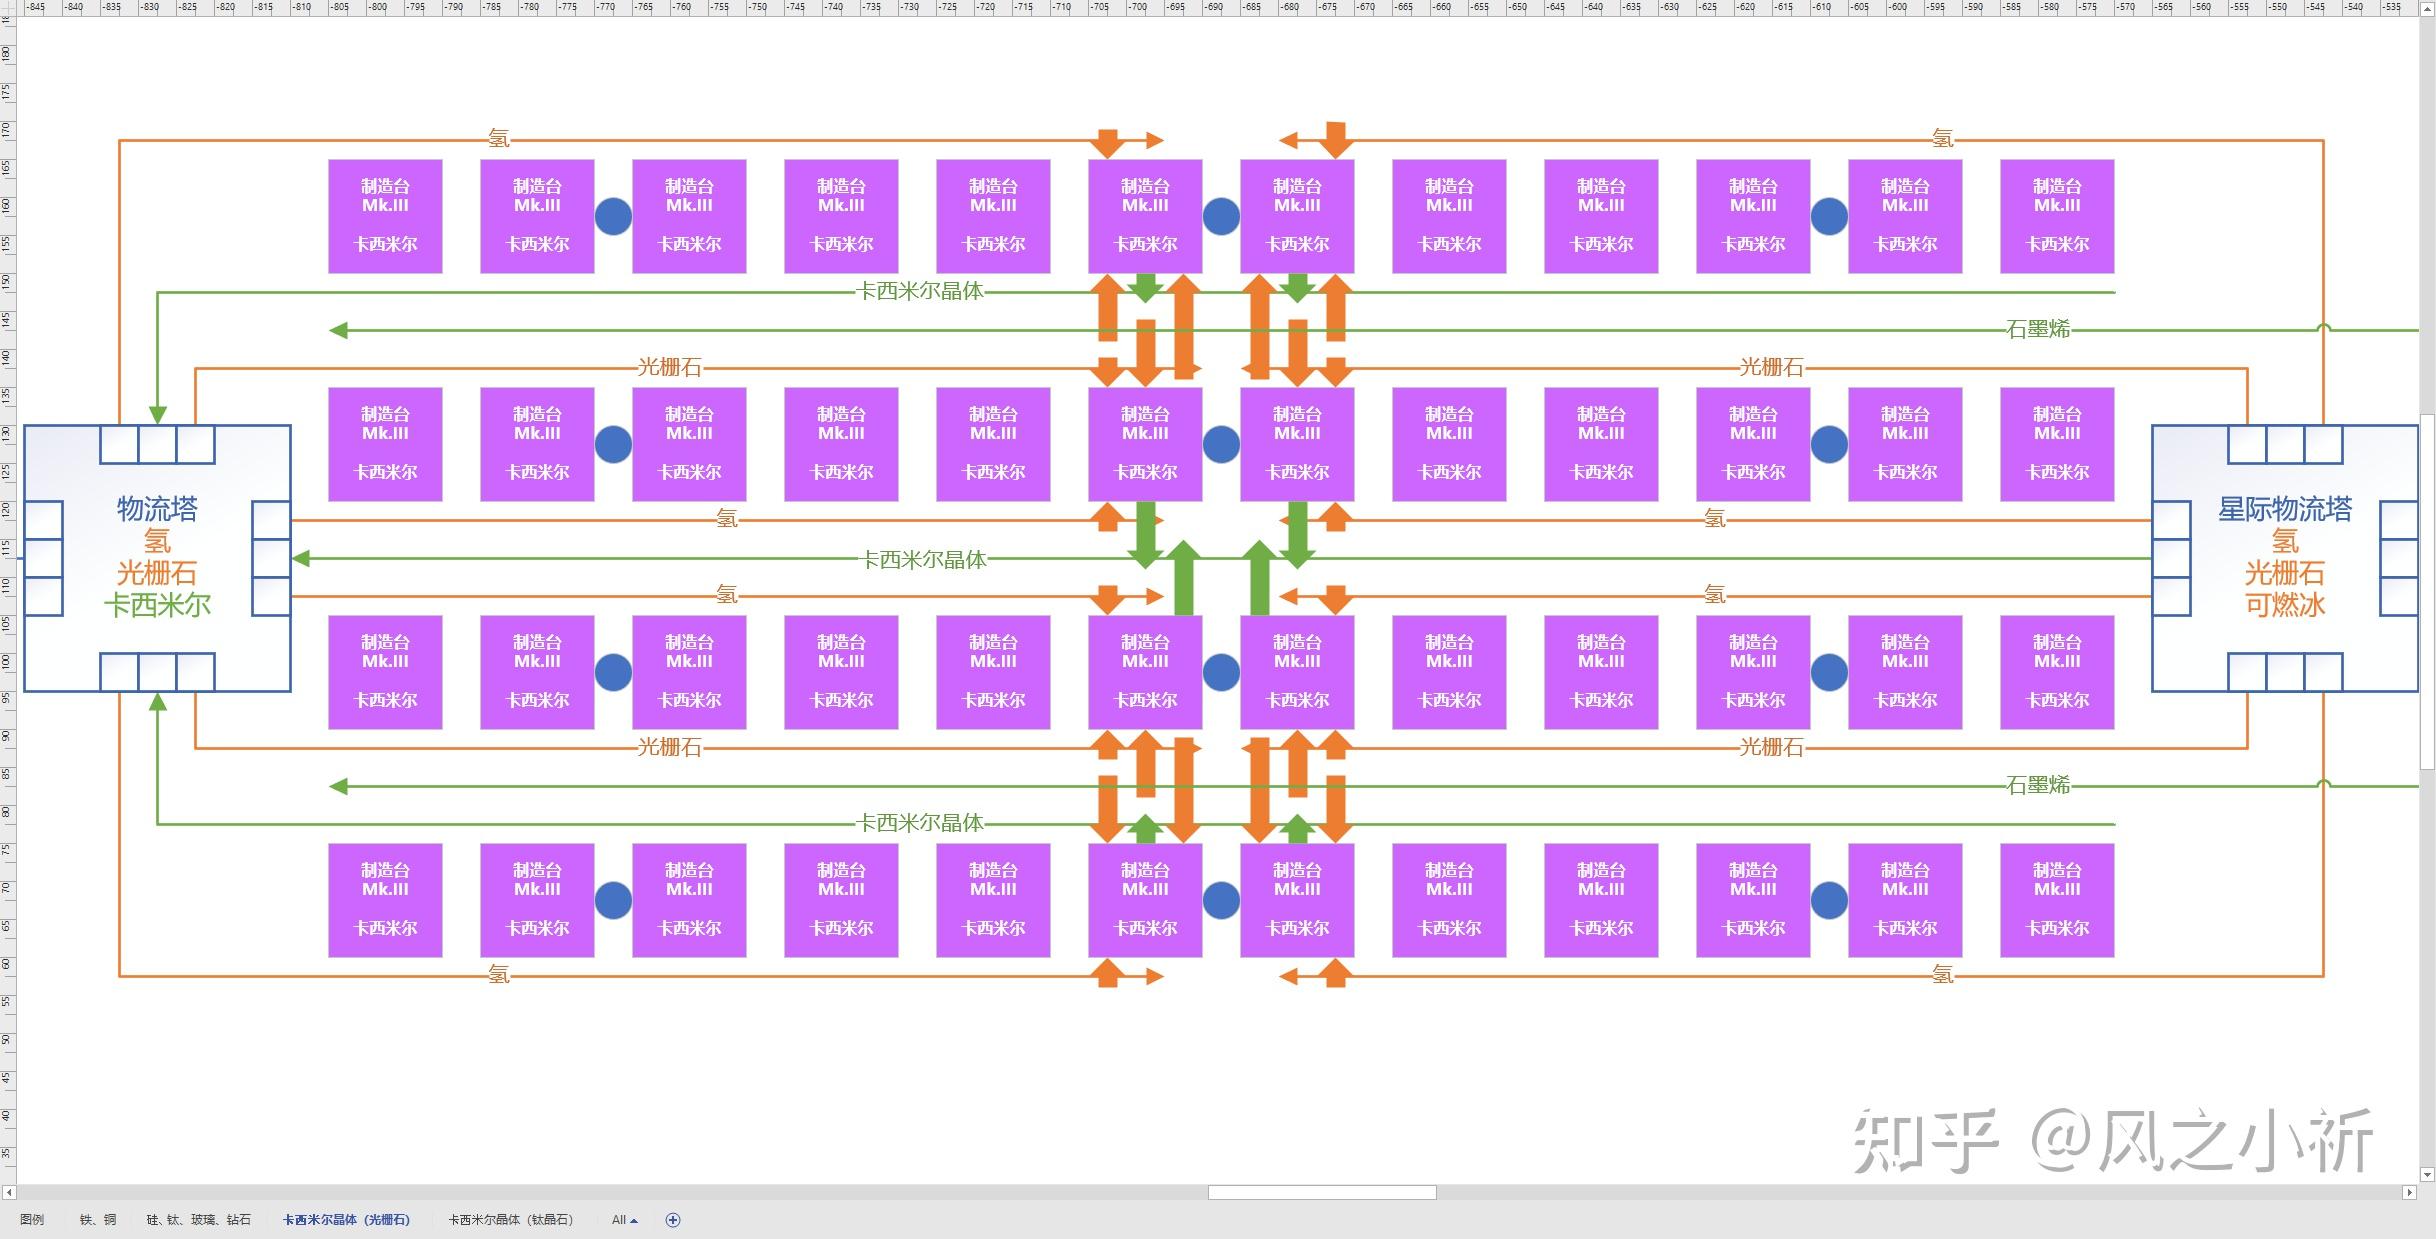This screenshot has height=1239, width=2436.
Task: Select the upper-left 光栅石 connector label
Action: pyautogui.click(x=670, y=367)
